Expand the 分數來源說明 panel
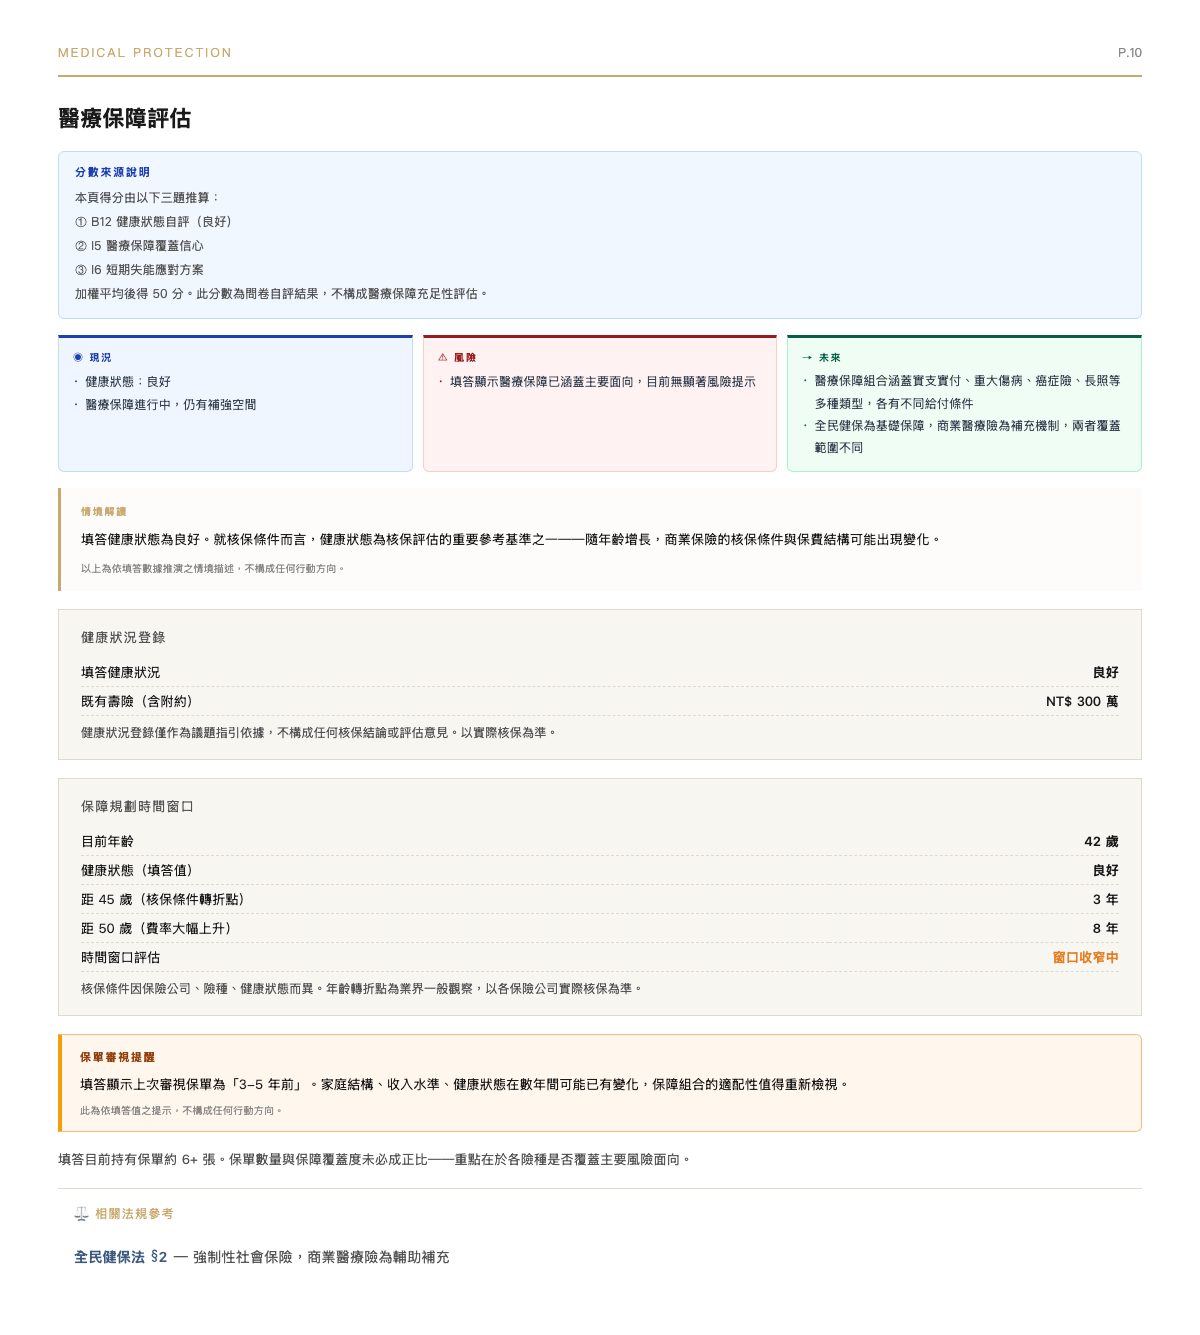Screen dimensions: 1200x1335 coord(113,171)
